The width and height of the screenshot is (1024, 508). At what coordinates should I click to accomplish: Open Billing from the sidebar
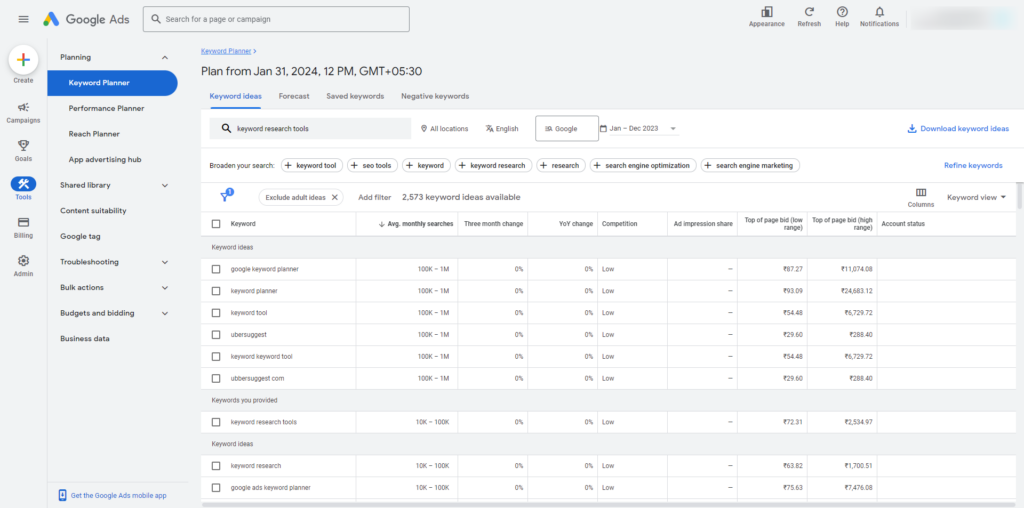[24, 227]
